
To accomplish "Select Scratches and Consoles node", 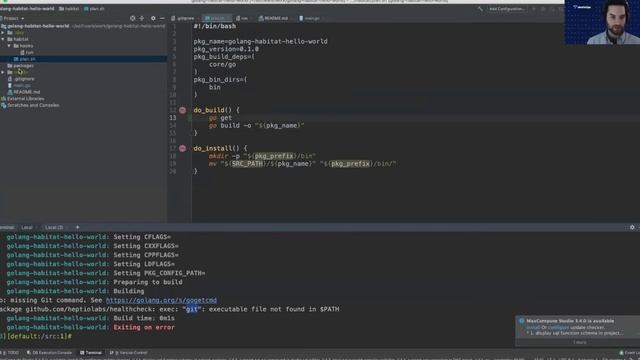I will pyautogui.click(x=30, y=105).
